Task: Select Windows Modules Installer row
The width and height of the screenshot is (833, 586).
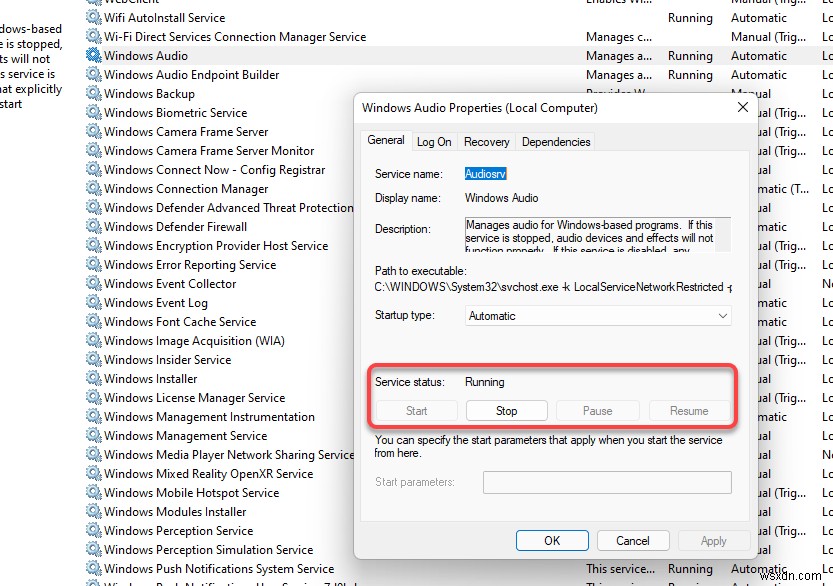Action: point(175,511)
